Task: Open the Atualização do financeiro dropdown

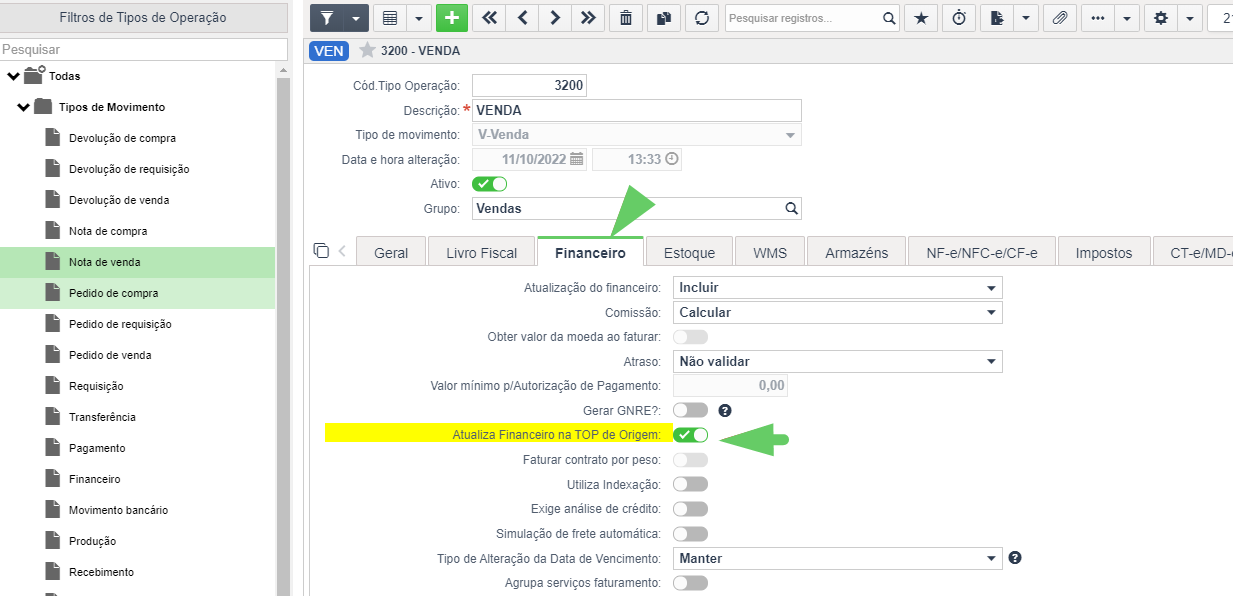Action: click(838, 287)
